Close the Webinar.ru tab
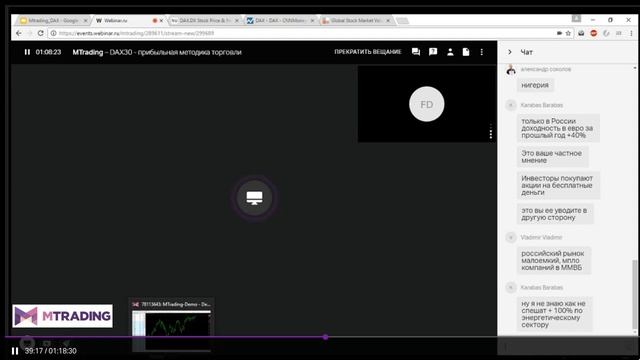Image resolution: width=640 pixels, height=360 pixels. point(162,20)
